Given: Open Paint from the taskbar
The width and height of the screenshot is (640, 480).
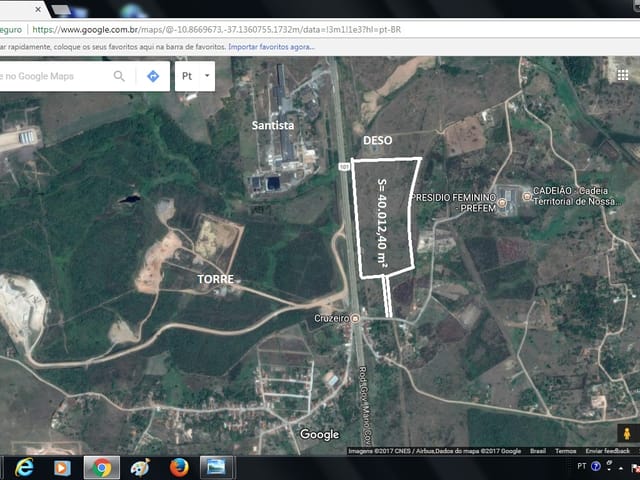Looking at the screenshot, I should coord(140,468).
